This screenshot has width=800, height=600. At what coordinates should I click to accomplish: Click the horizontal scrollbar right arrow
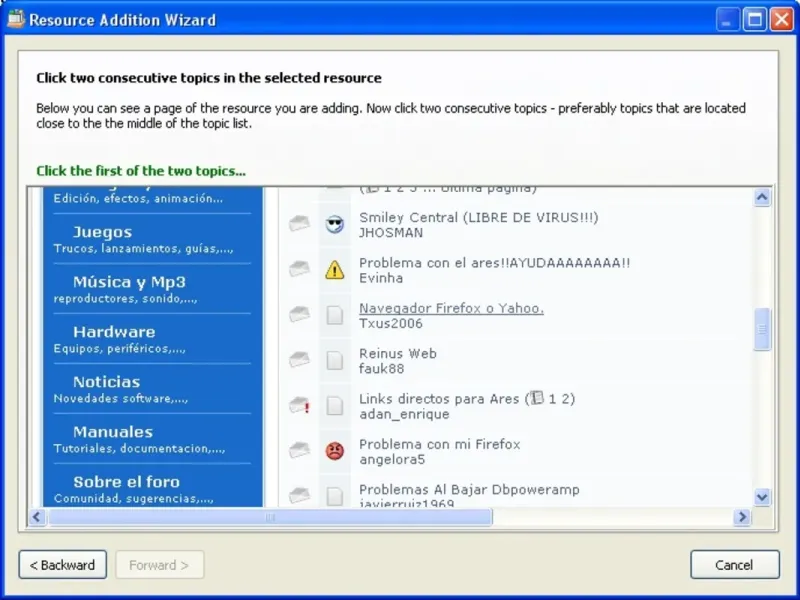pos(742,517)
